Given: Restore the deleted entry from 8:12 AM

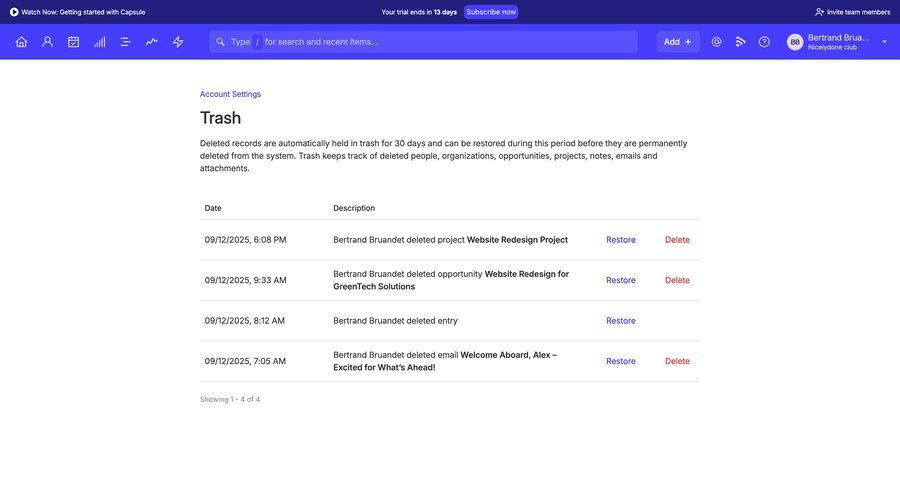Looking at the screenshot, I should [x=620, y=321].
